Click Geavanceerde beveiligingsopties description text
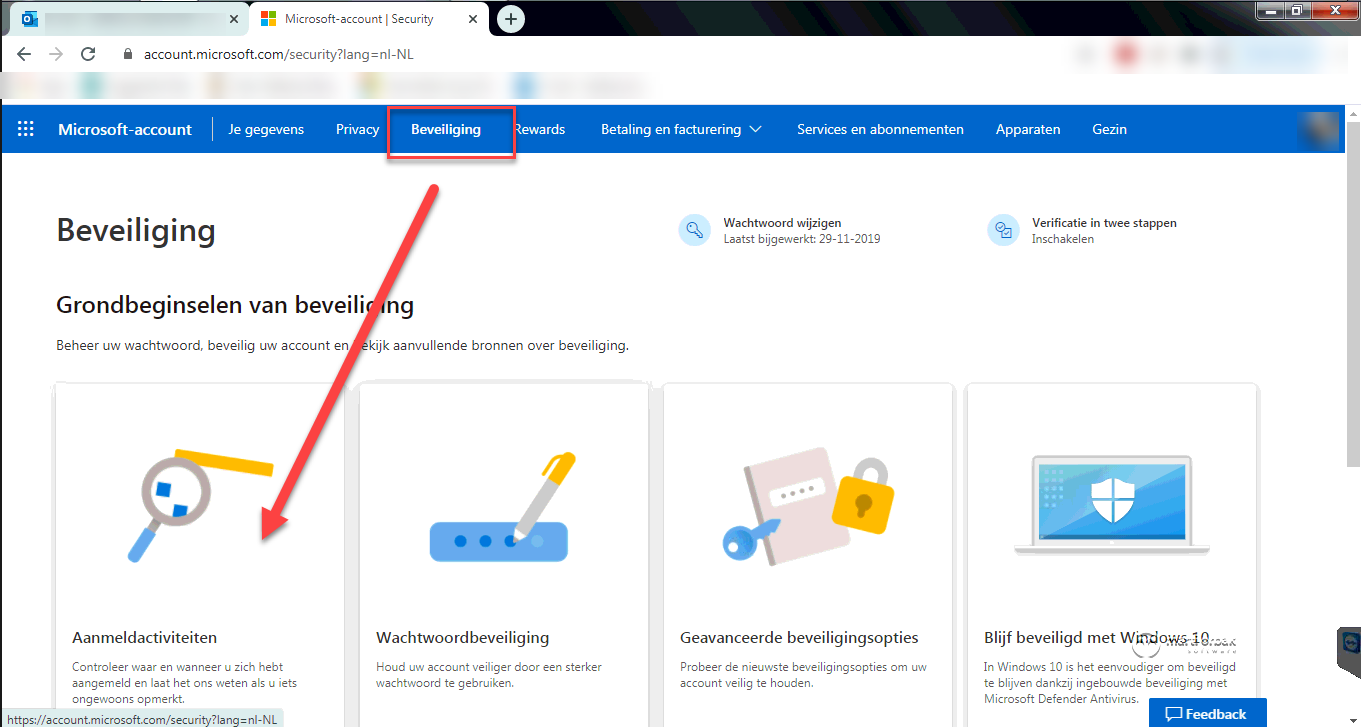This screenshot has height=727, width=1361. pyautogui.click(x=804, y=675)
